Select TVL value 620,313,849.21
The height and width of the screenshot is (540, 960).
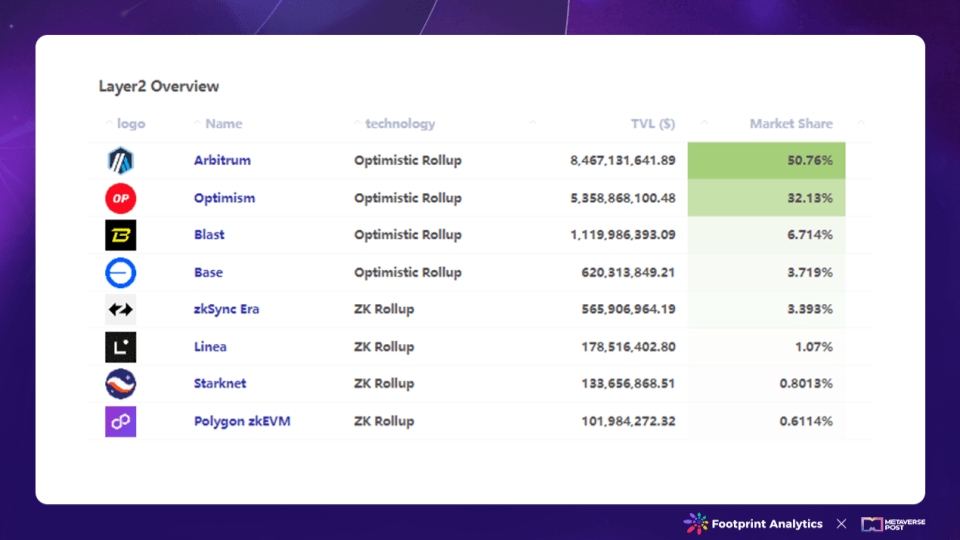628,272
